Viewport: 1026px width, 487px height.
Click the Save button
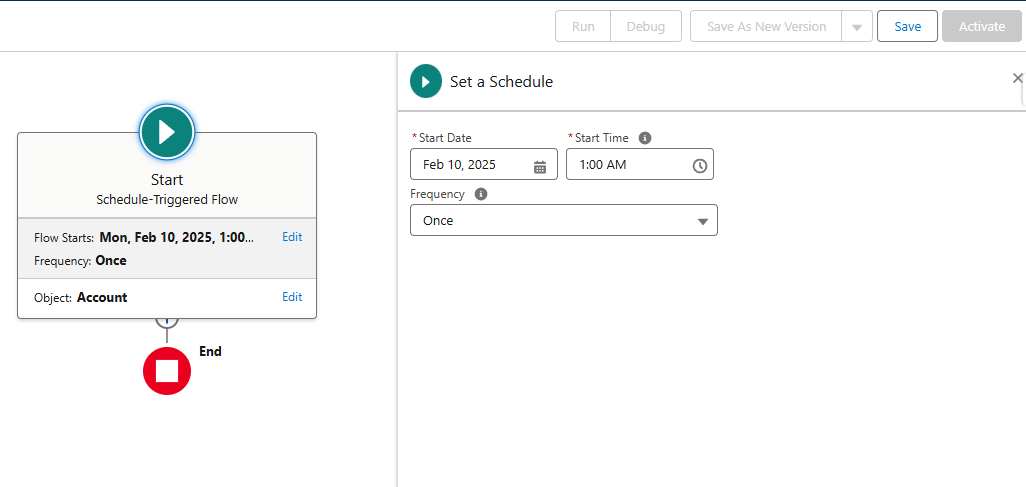click(907, 26)
